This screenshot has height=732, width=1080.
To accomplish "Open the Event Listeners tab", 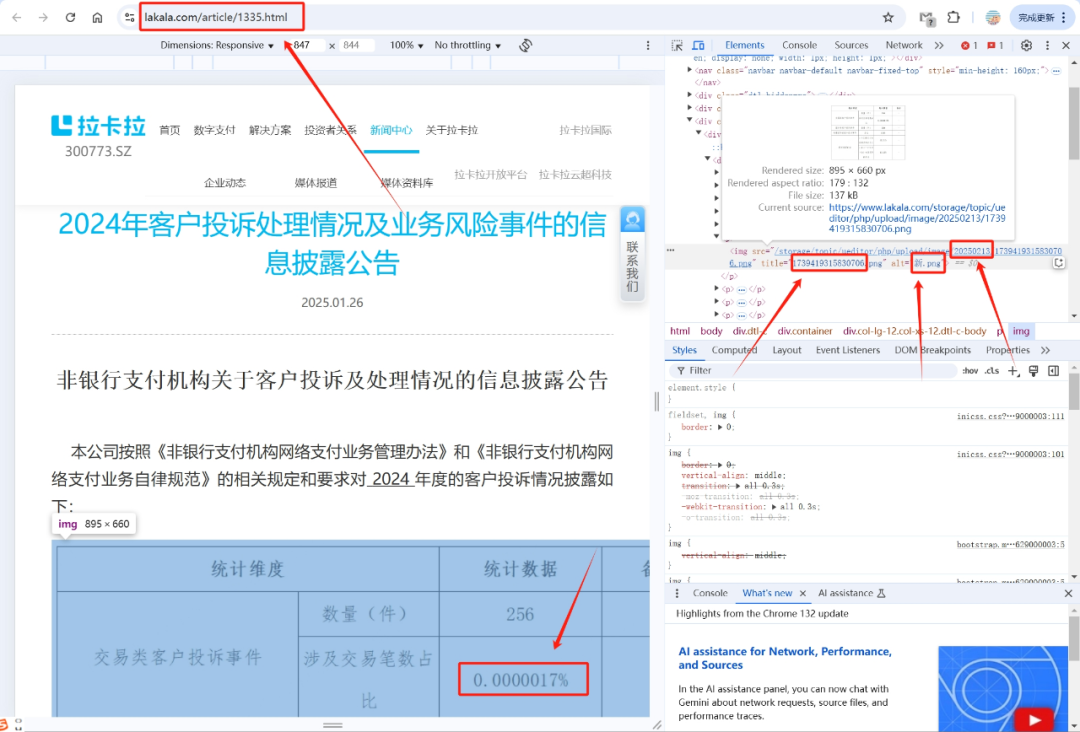I will pos(848,351).
